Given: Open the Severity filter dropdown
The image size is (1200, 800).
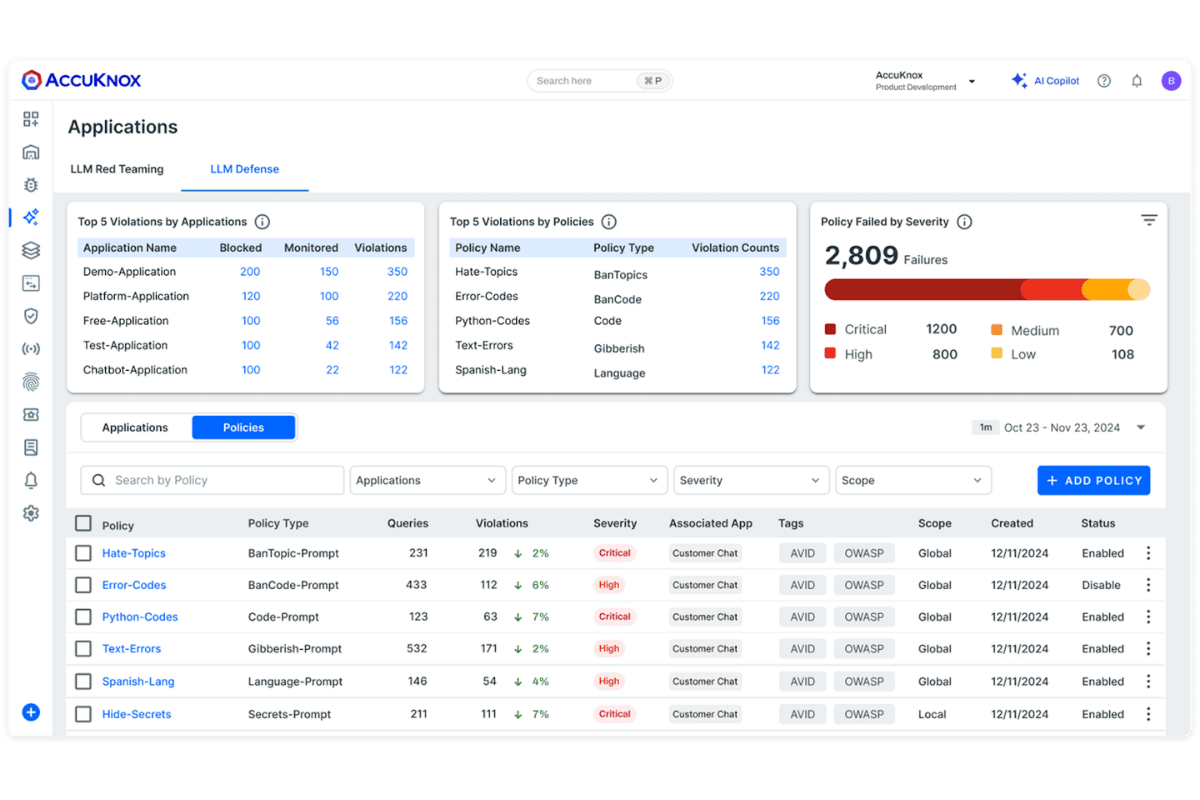Looking at the screenshot, I should (751, 480).
